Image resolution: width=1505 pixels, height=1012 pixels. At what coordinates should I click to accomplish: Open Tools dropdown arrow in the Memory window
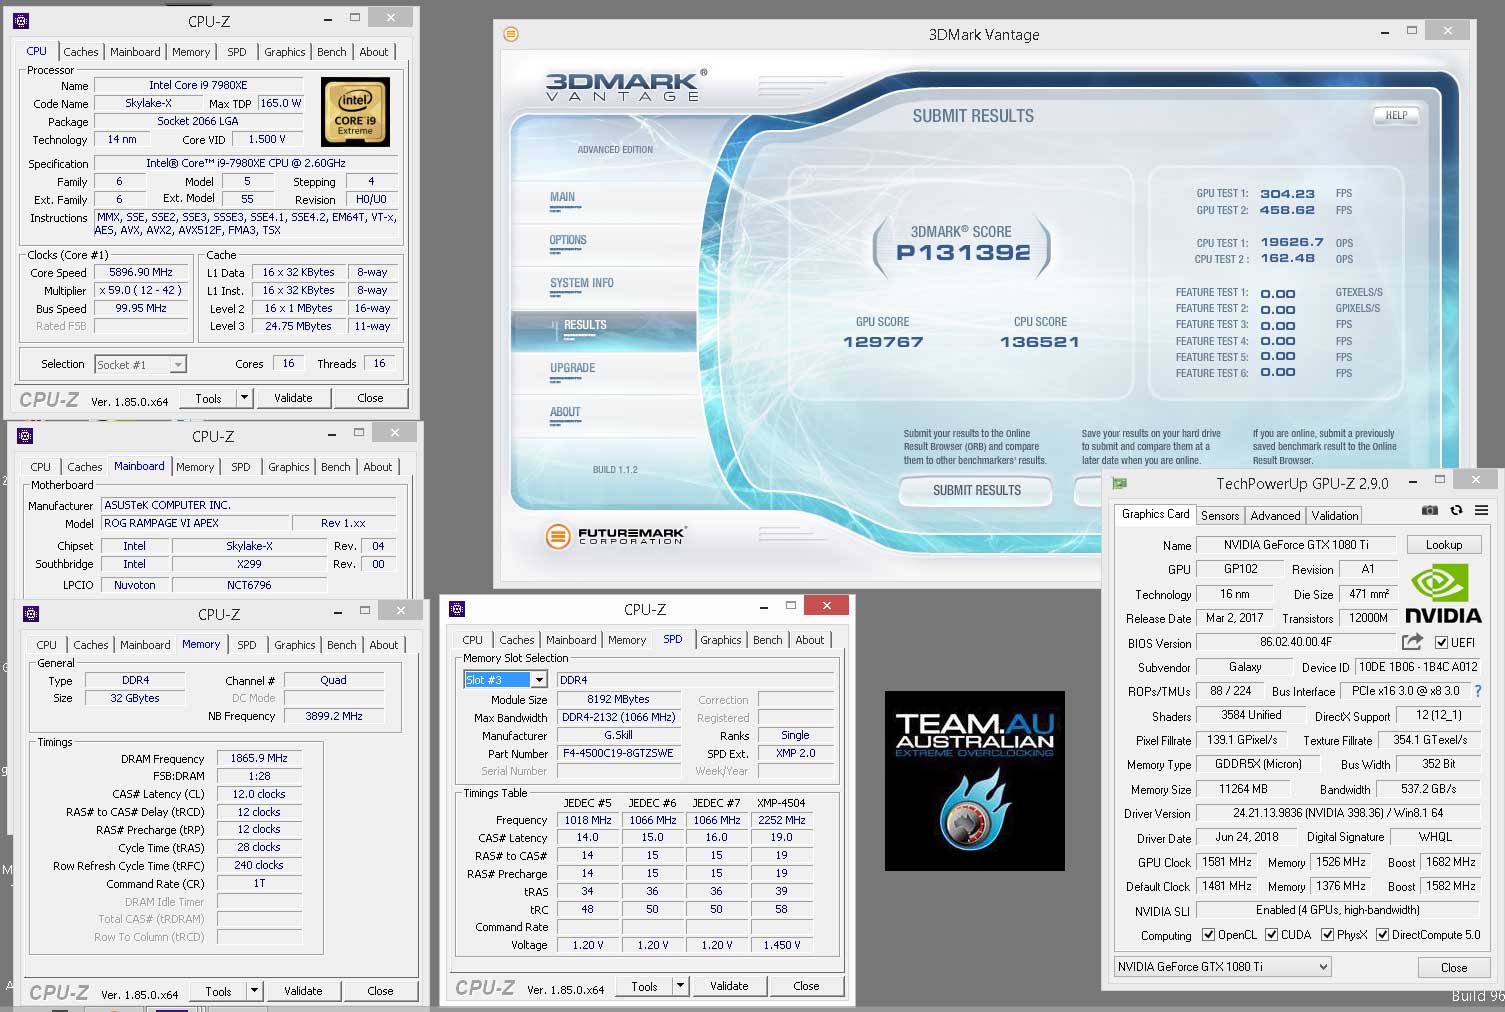[254, 991]
